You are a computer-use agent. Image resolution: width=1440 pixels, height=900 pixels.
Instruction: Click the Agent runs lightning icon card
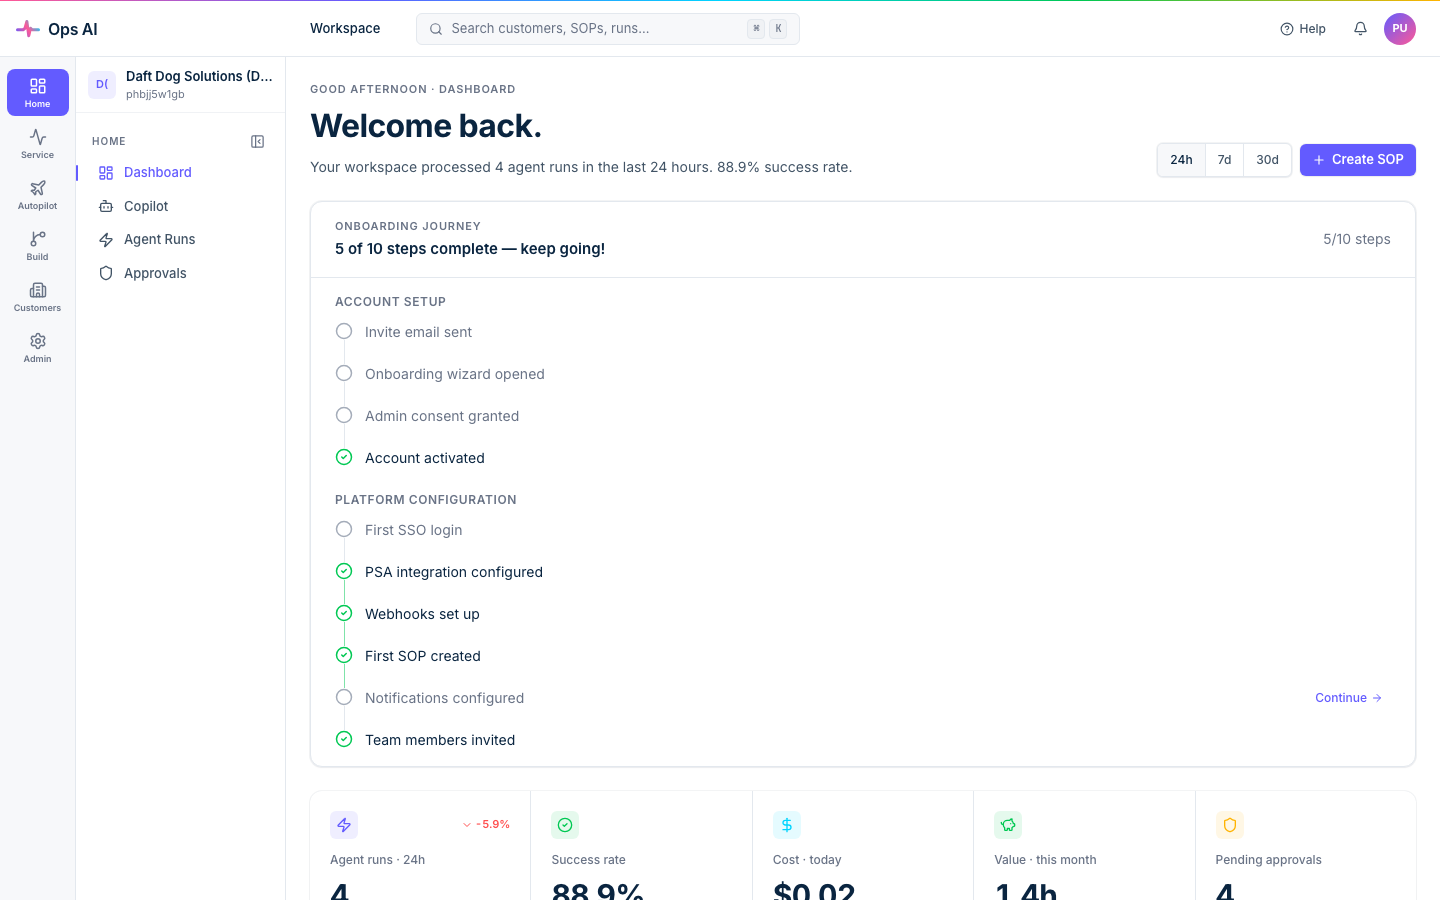point(344,825)
